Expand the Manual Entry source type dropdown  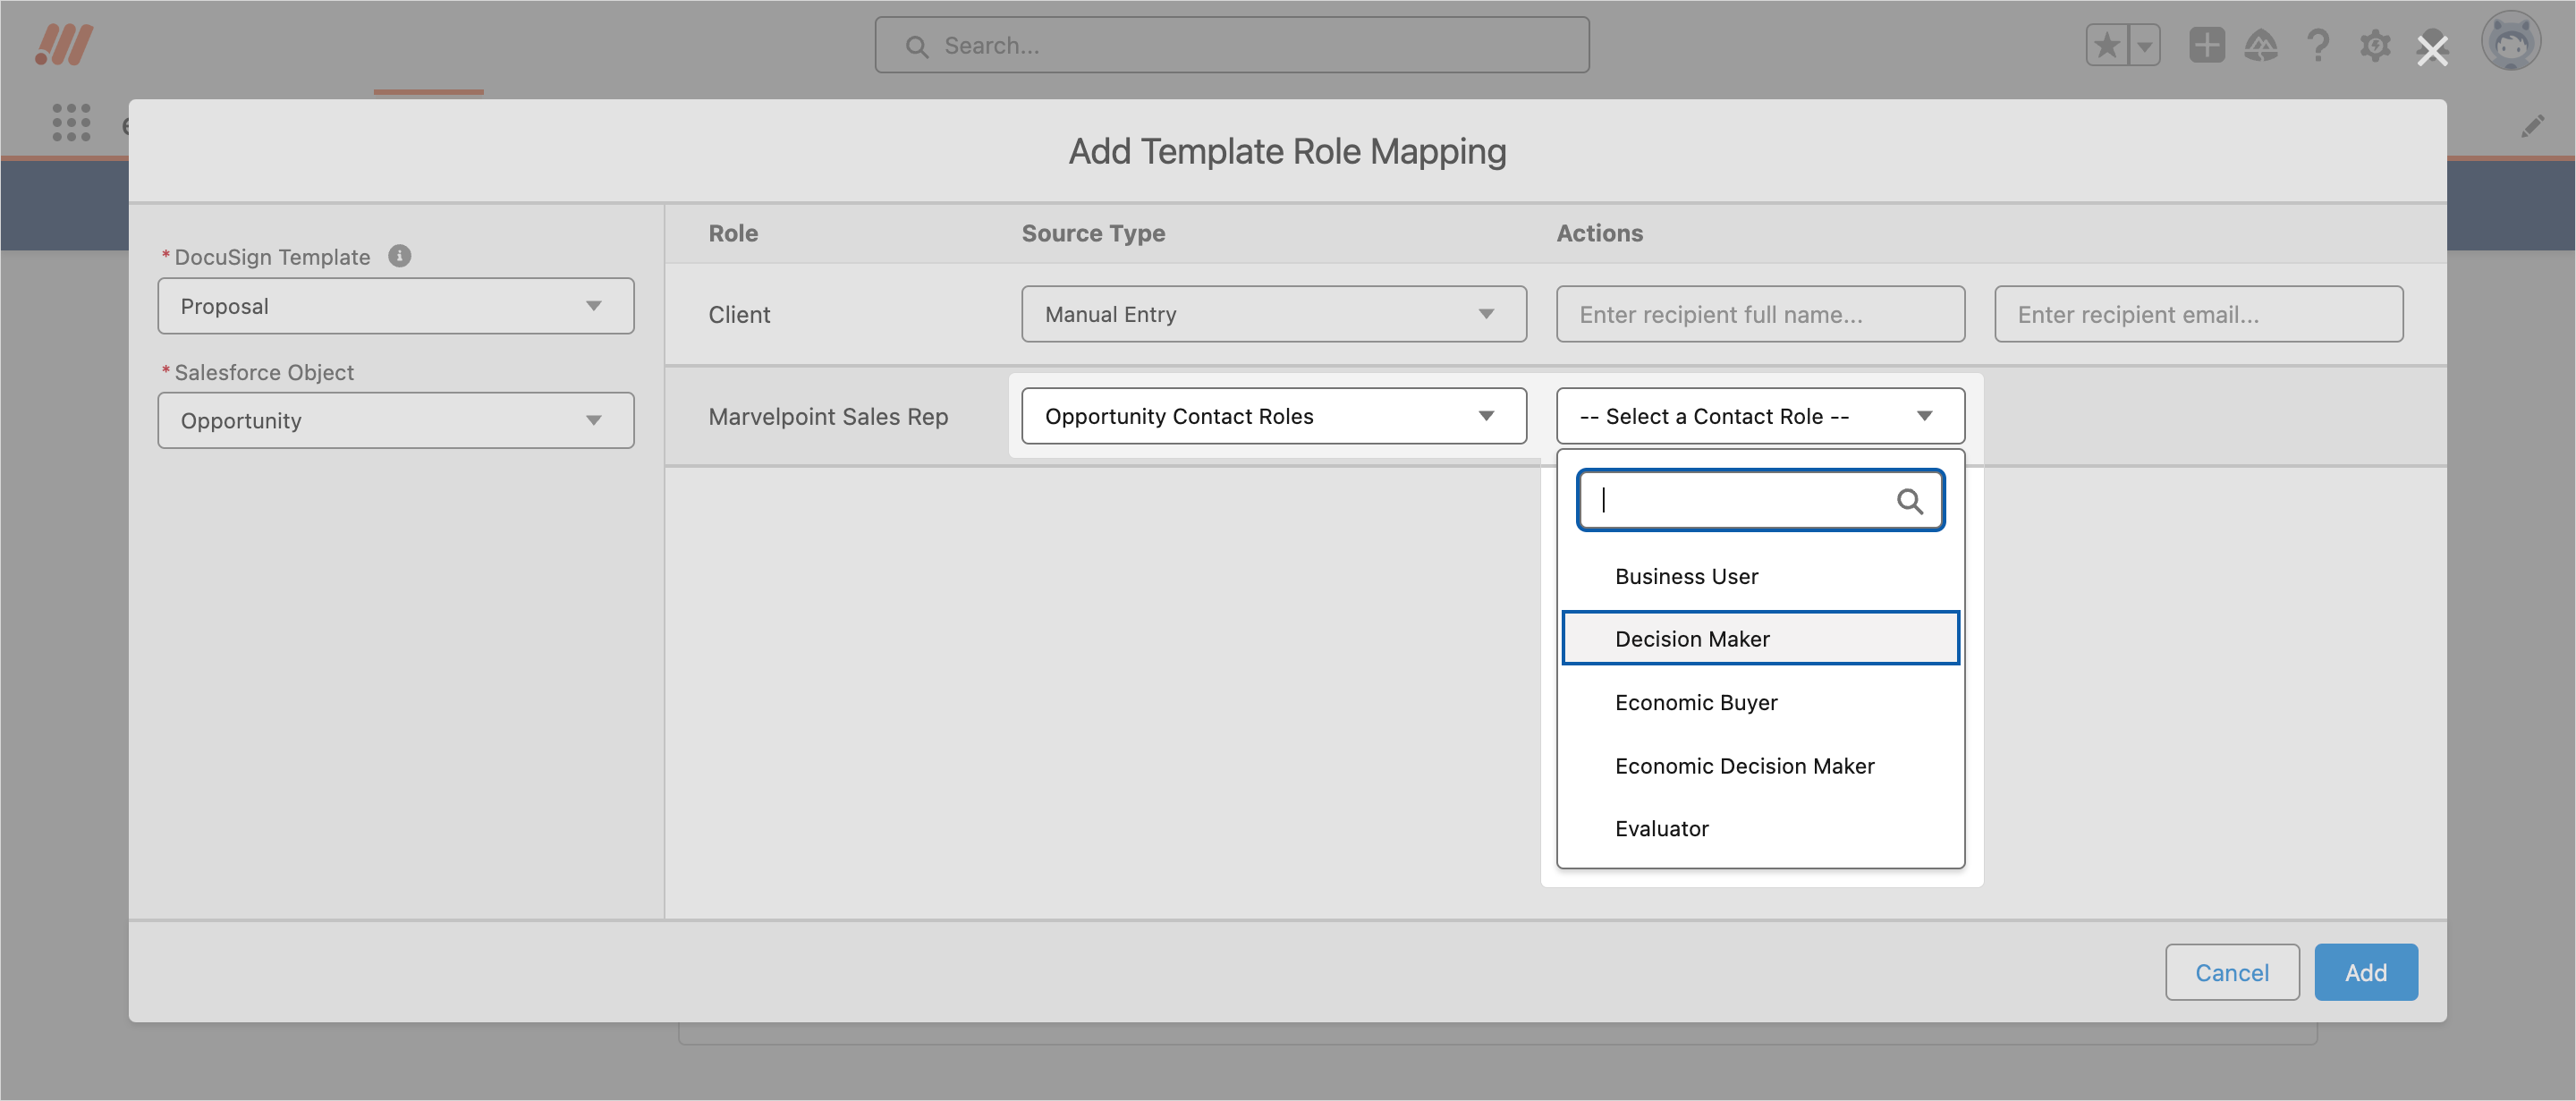[x=1273, y=314]
